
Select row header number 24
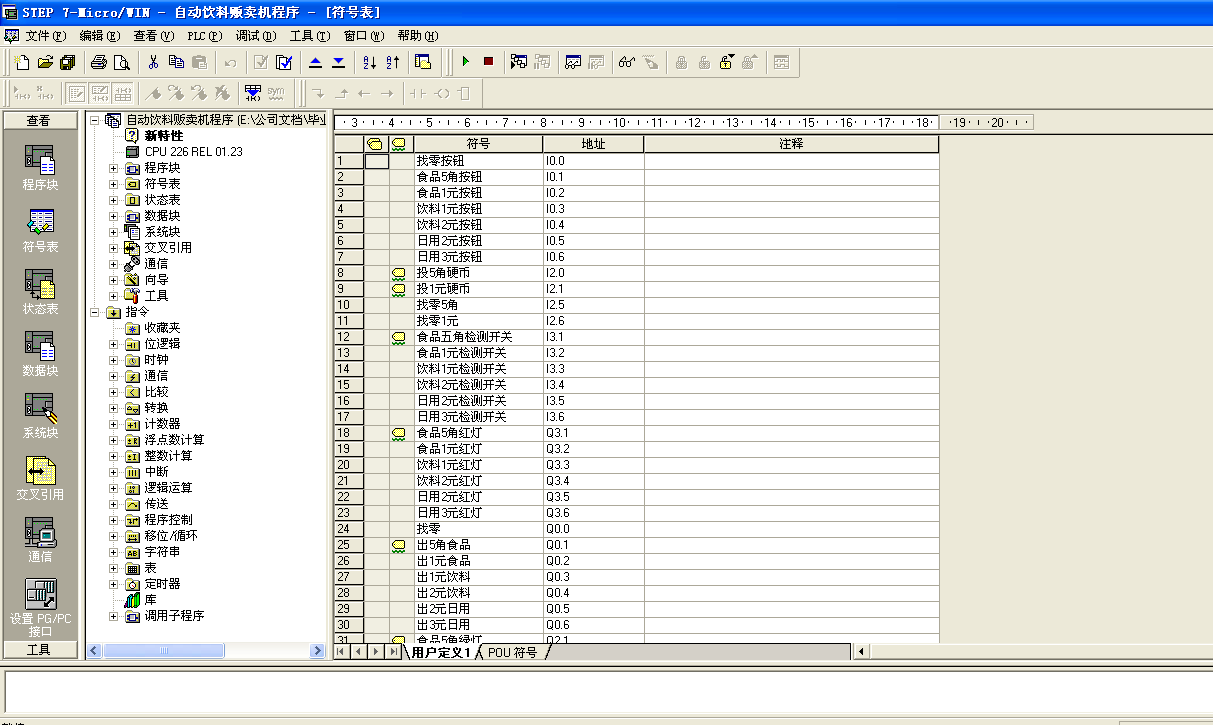(348, 528)
